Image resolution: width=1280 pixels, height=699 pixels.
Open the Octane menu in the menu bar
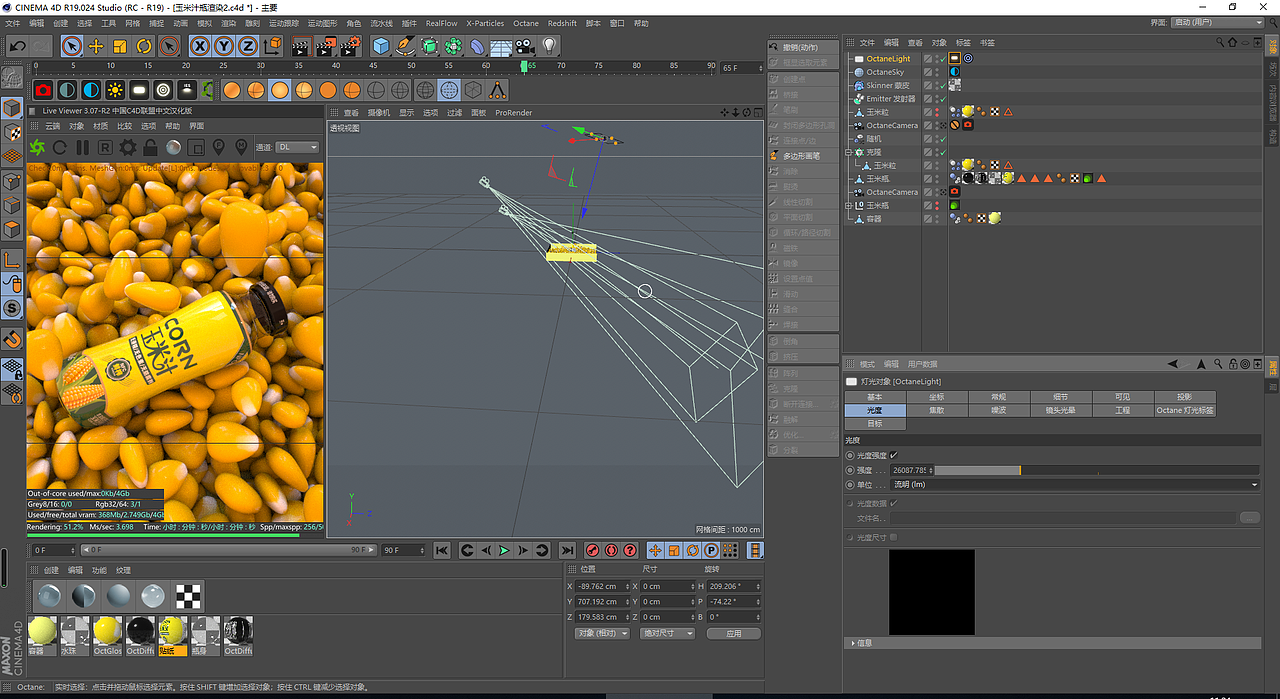pos(526,23)
